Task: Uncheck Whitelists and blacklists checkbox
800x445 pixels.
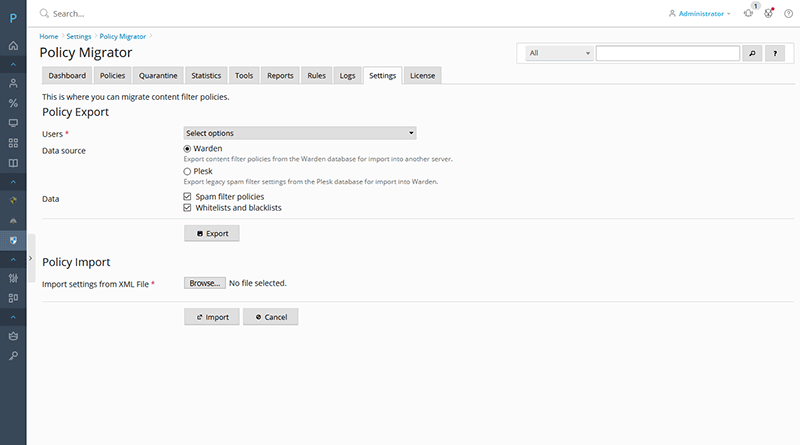Action: (187, 208)
